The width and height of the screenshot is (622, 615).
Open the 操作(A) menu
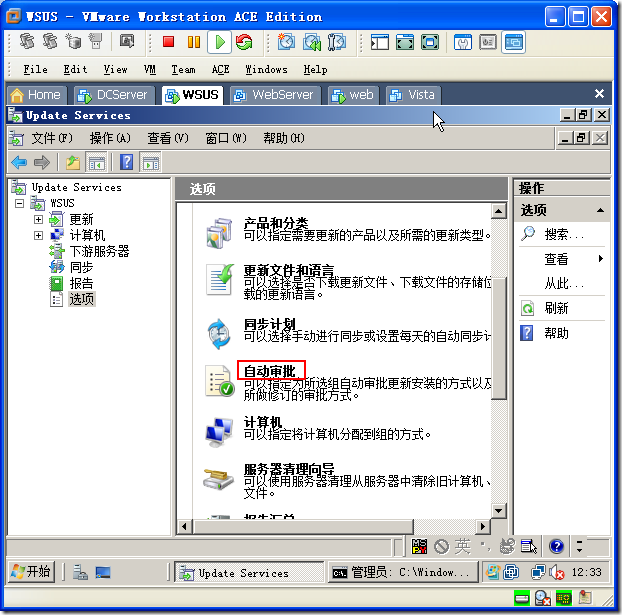(x=110, y=138)
